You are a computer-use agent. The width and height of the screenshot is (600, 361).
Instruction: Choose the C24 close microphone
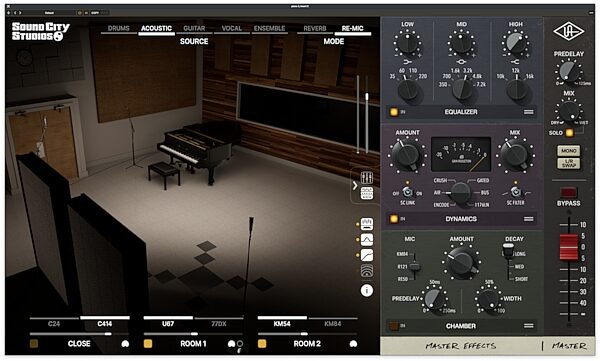click(54, 322)
